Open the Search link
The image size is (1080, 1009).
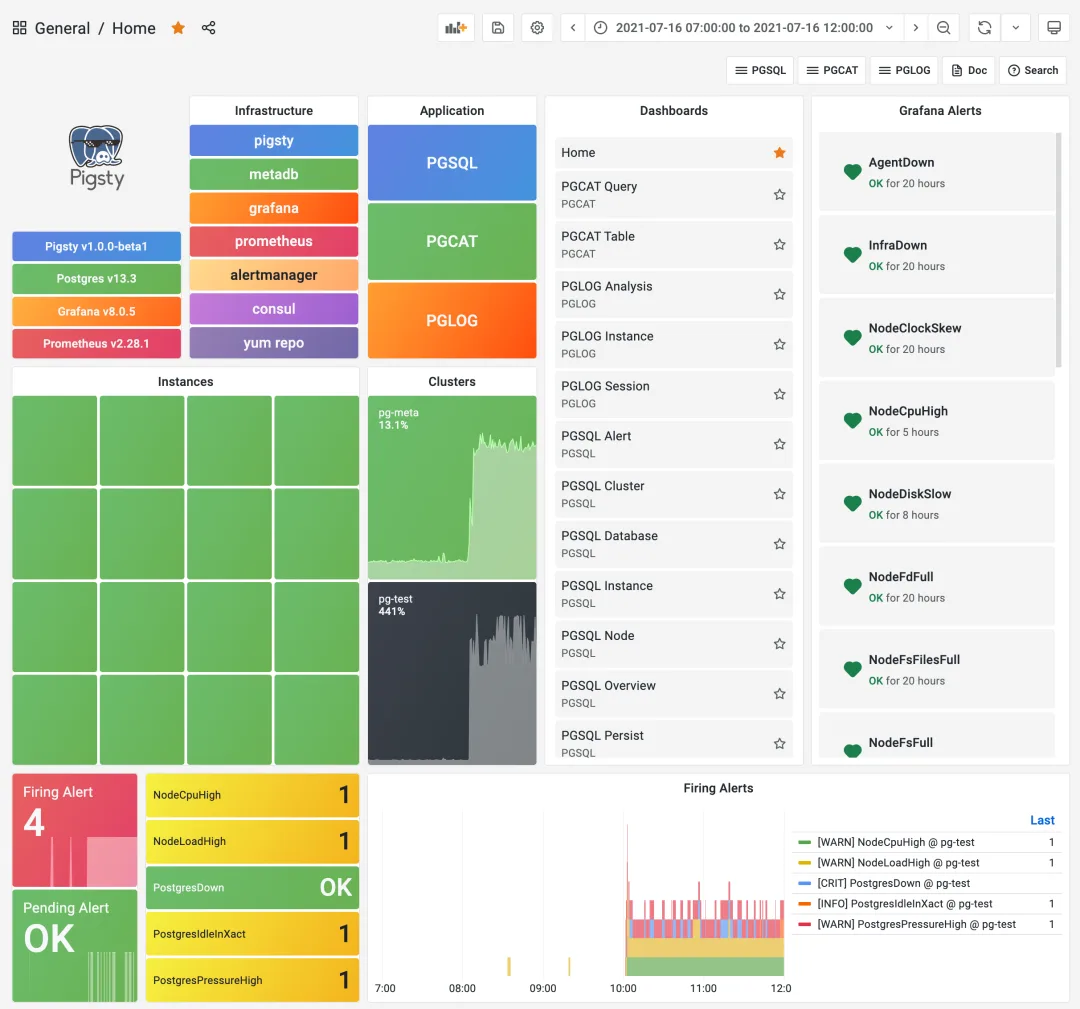pyautogui.click(x=1032, y=70)
